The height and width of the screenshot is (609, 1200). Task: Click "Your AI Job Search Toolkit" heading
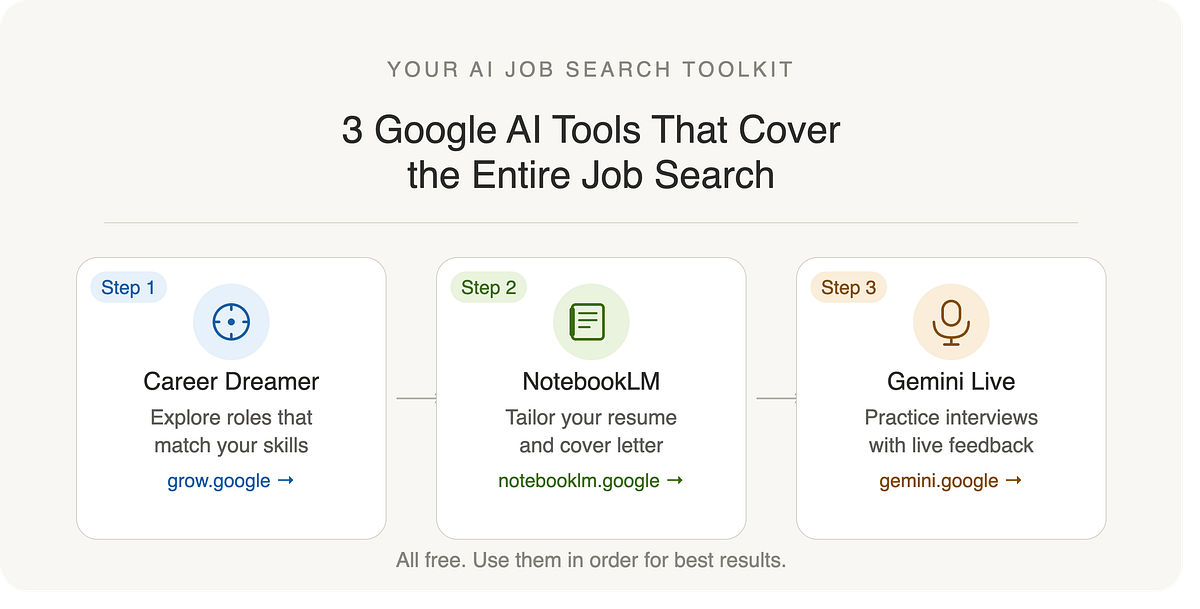(591, 70)
